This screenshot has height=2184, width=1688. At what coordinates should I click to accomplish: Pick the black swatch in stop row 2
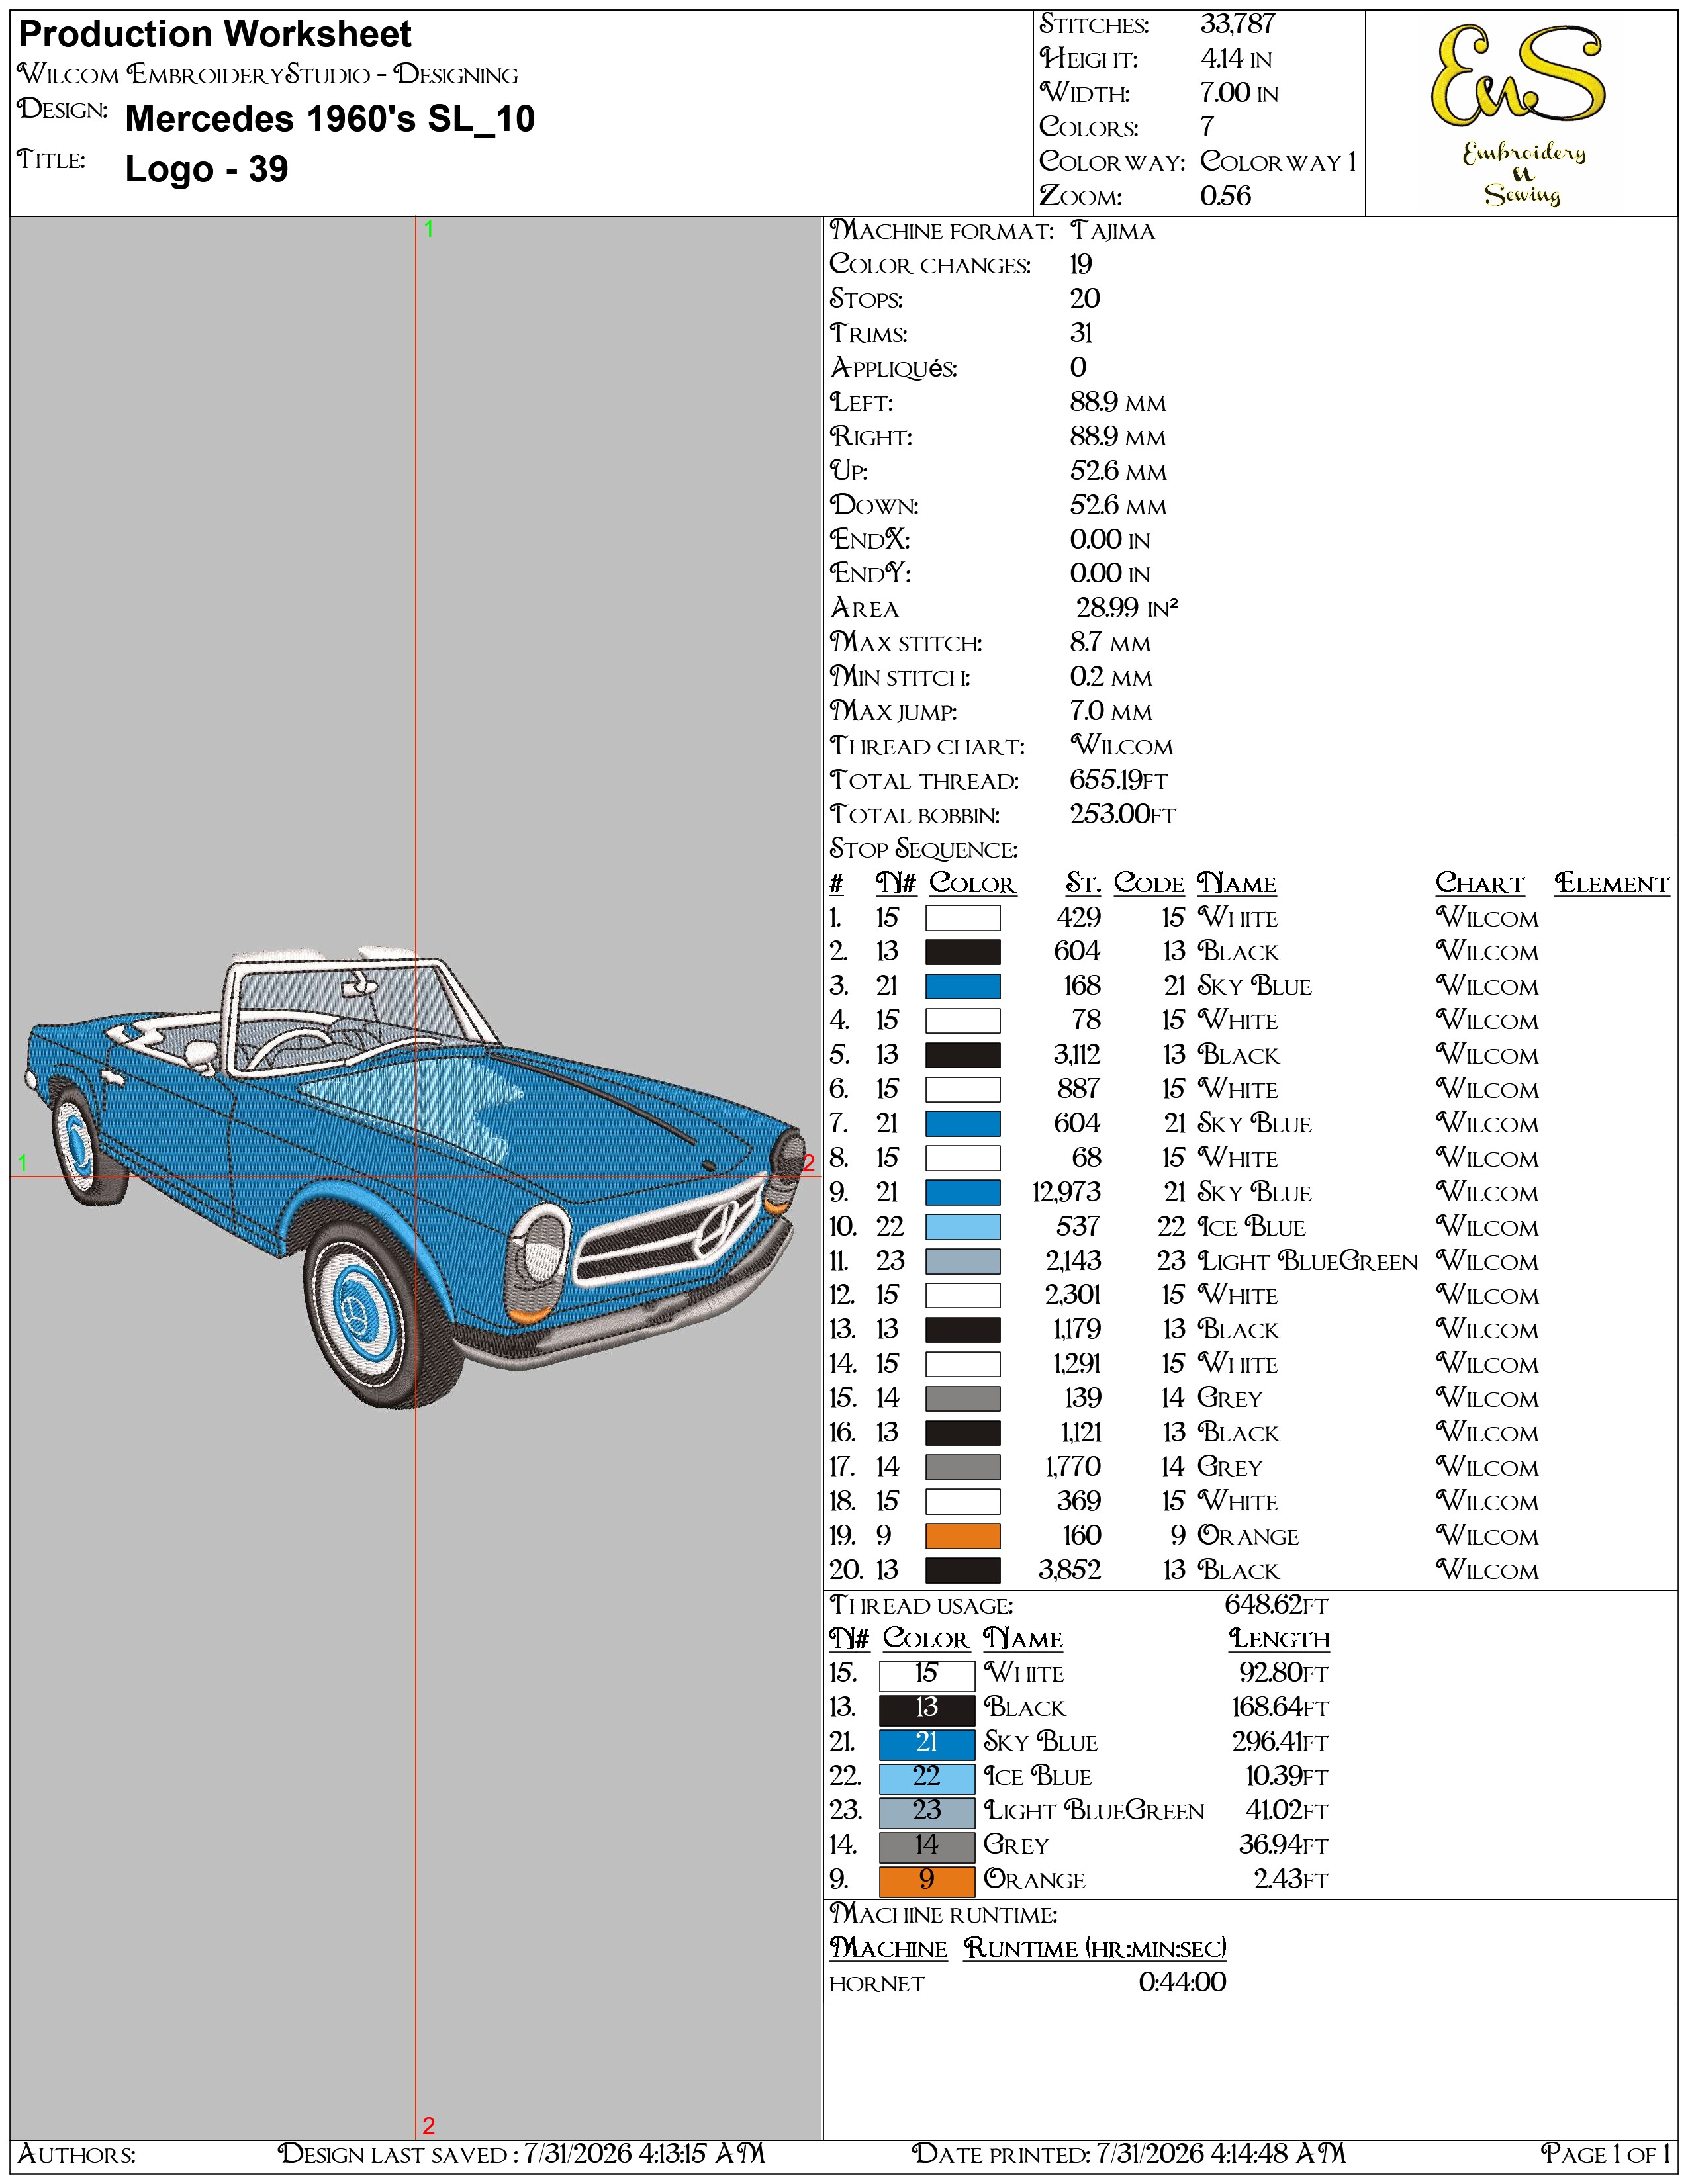coord(962,952)
